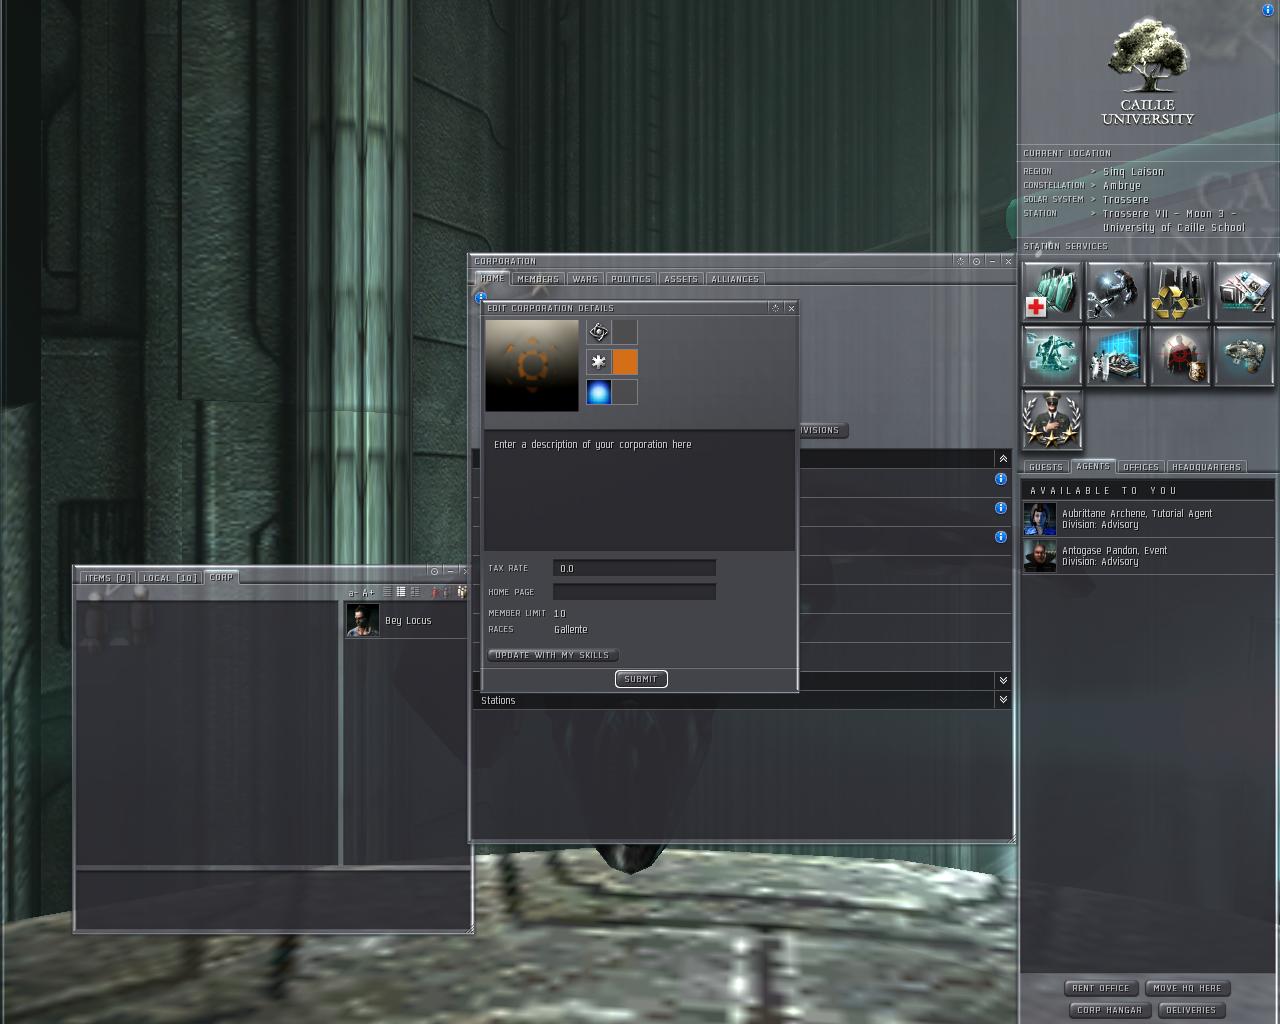Switch to the Local [10] chat tab

(x=170, y=578)
